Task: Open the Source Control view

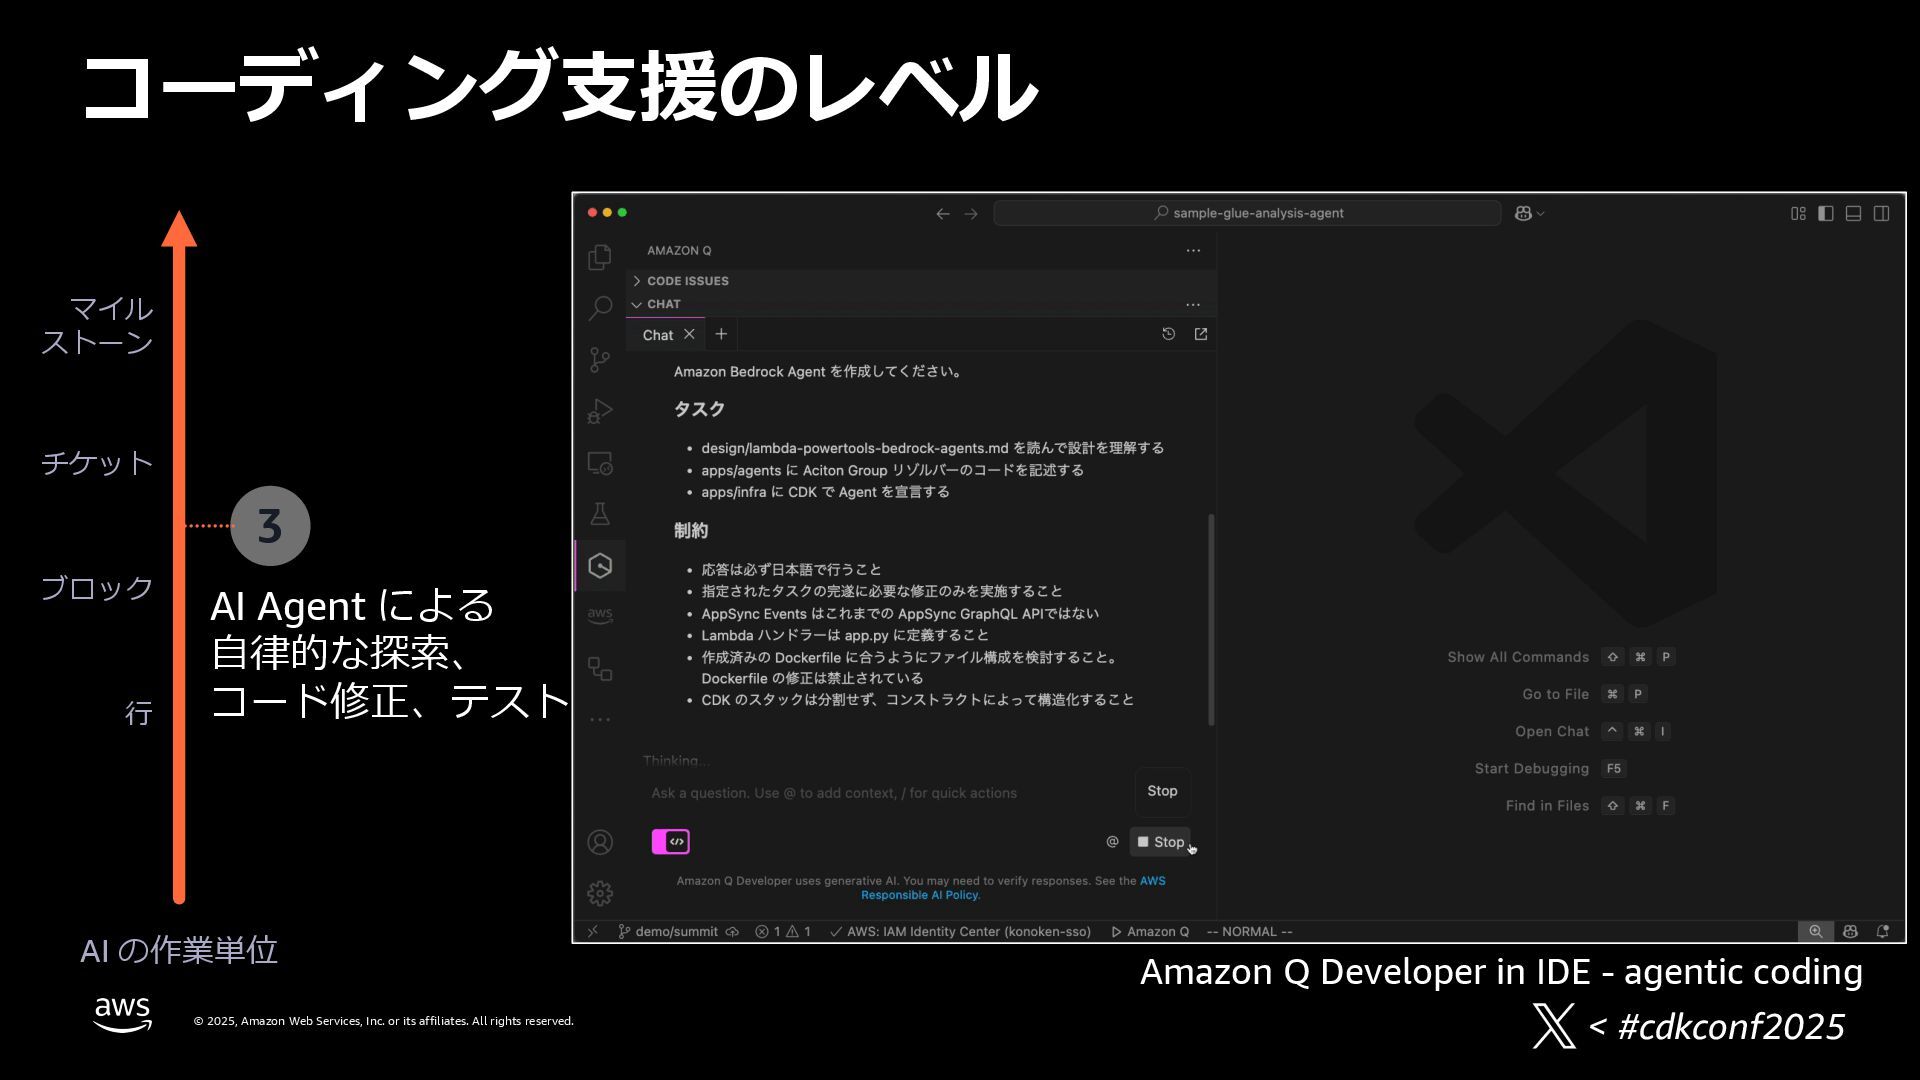Action: pos(600,360)
